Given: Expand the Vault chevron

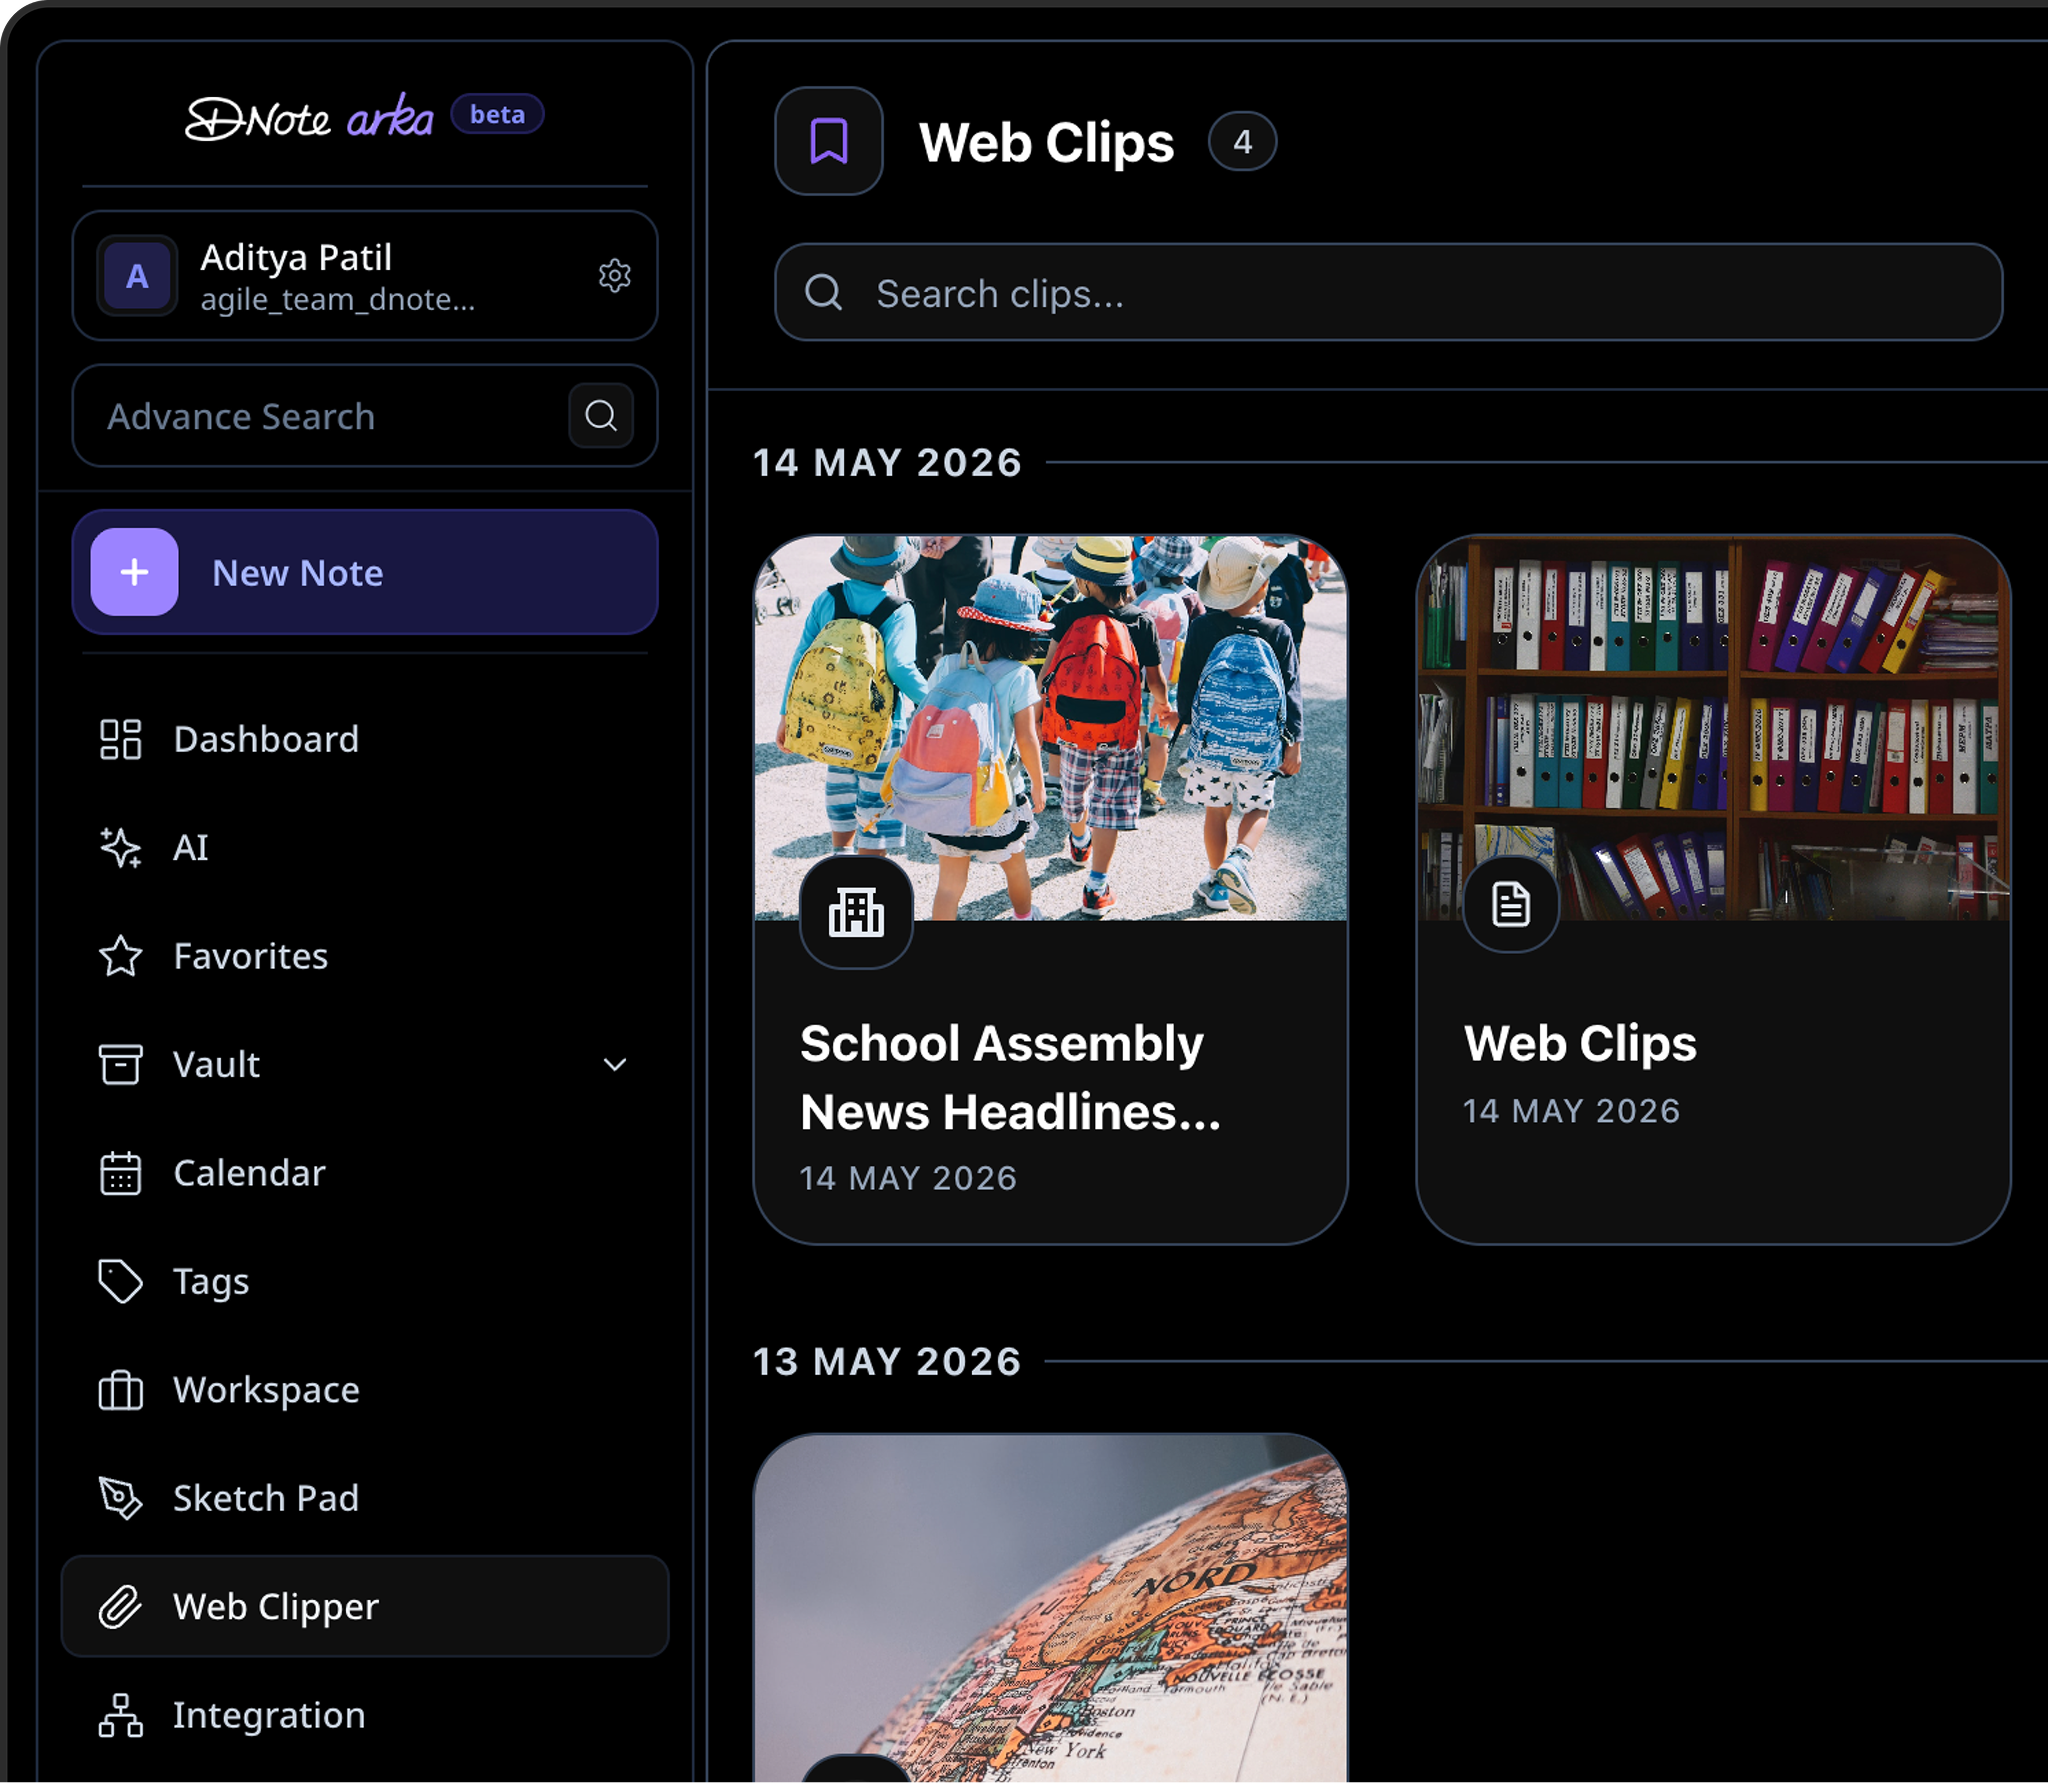Looking at the screenshot, I should (615, 1065).
